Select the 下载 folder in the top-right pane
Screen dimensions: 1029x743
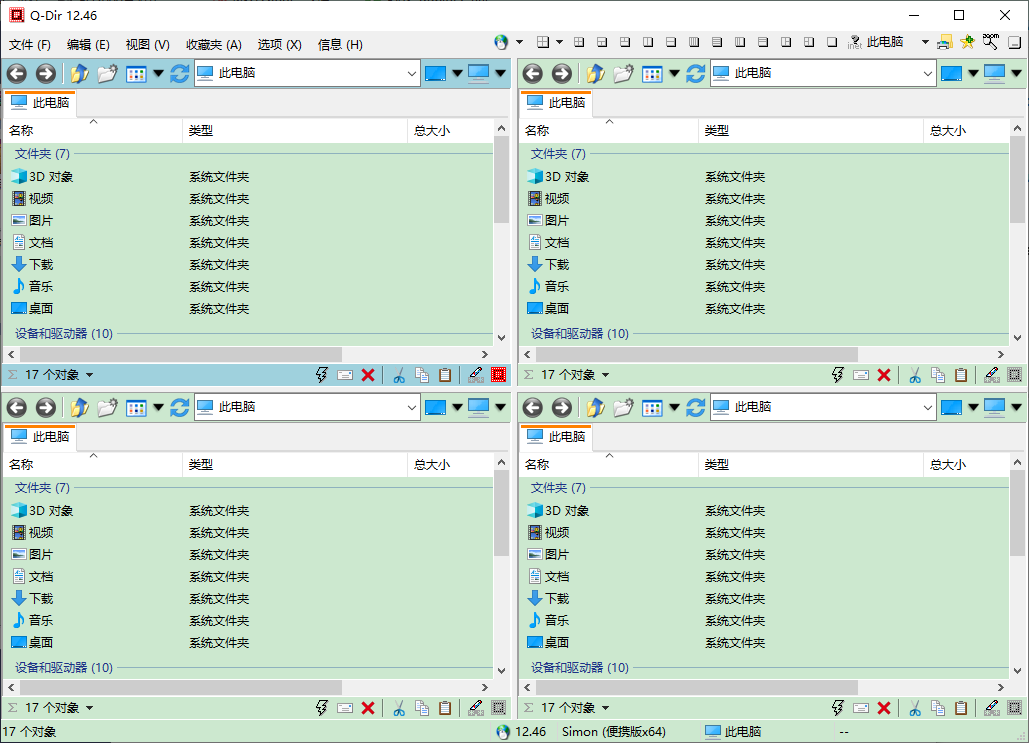556,265
